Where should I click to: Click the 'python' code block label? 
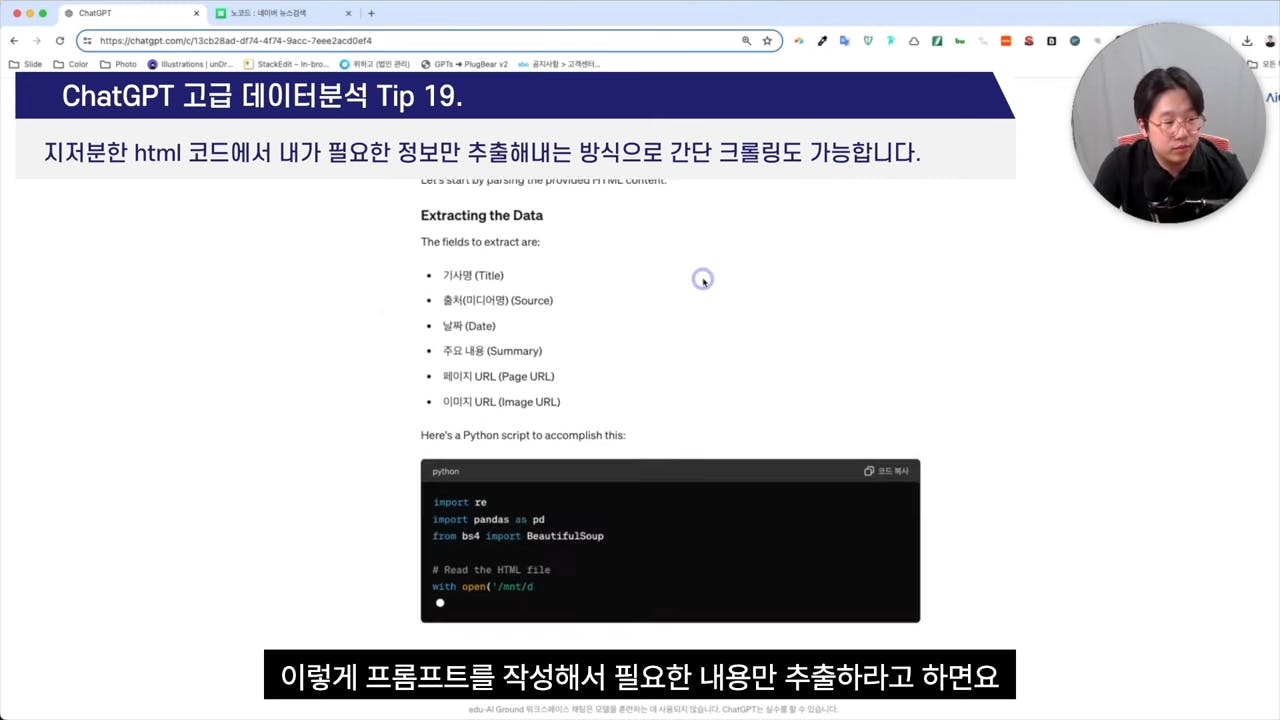(446, 471)
